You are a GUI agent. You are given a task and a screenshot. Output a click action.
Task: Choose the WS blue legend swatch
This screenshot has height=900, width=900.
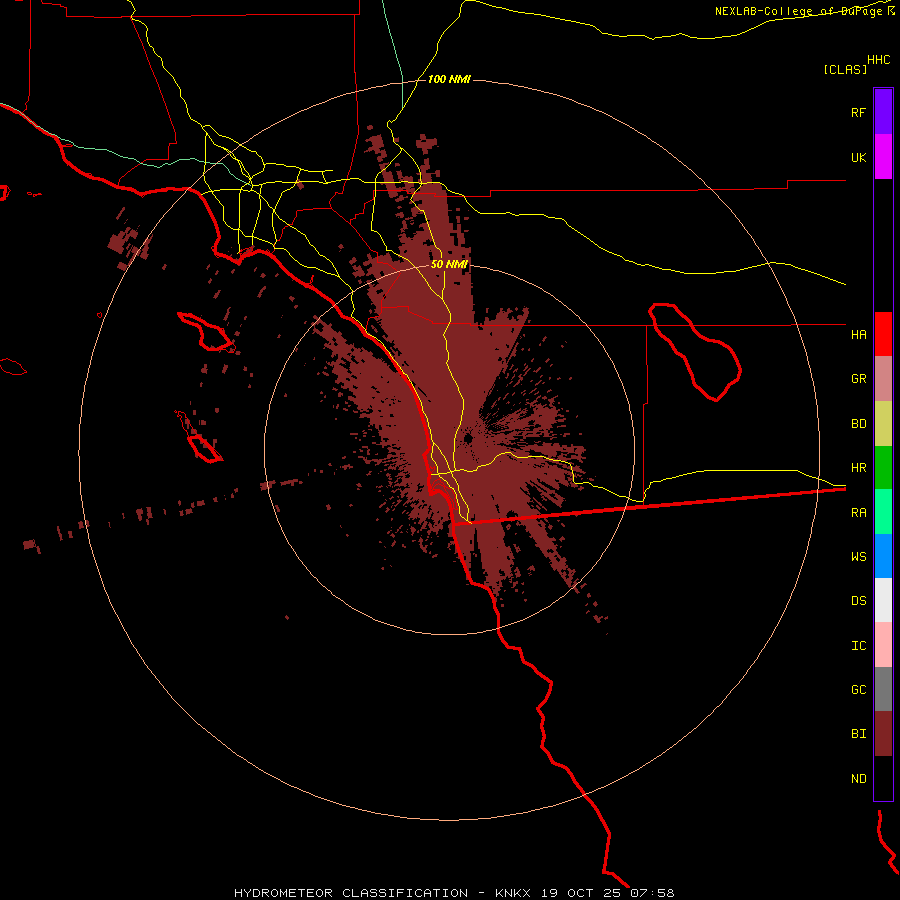pos(883,556)
